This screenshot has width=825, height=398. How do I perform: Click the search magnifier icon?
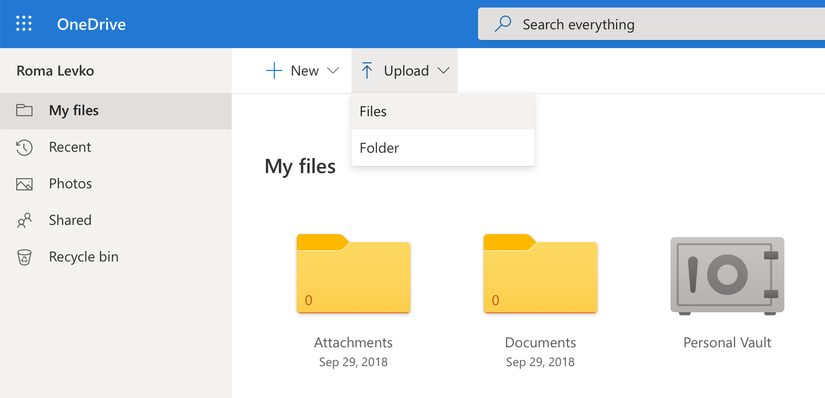[503, 24]
